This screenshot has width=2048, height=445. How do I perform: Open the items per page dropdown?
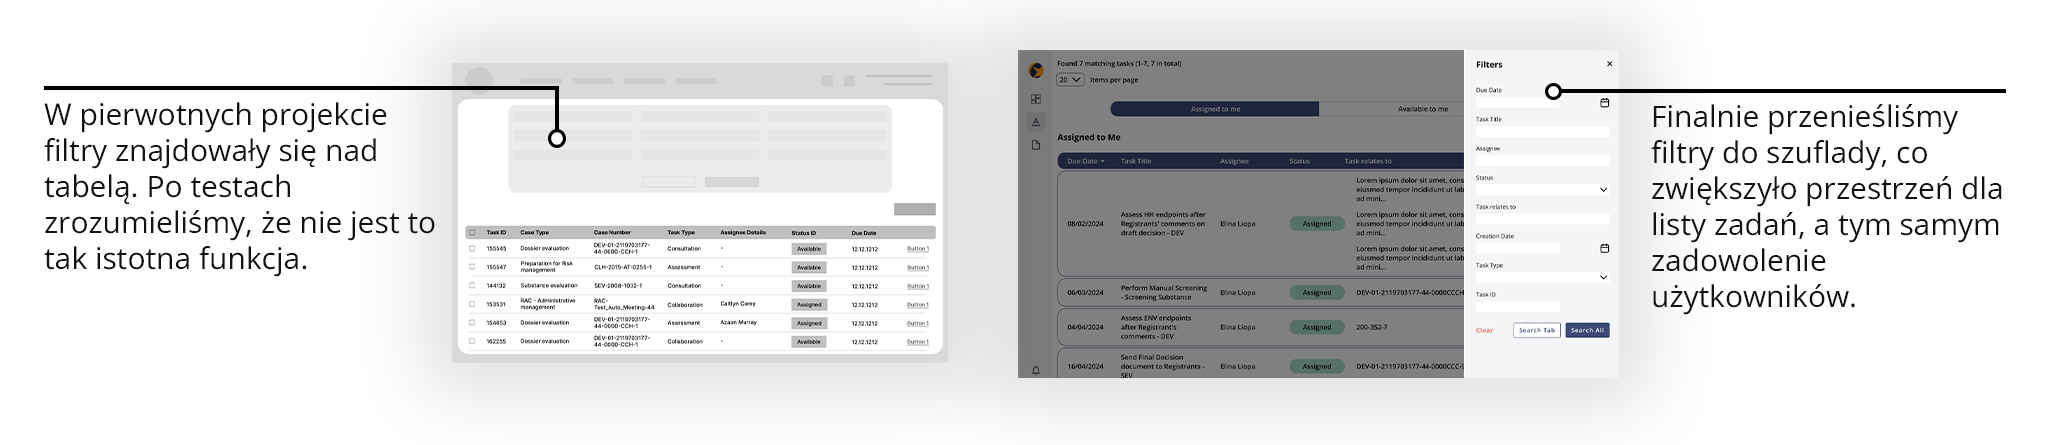tap(1070, 80)
